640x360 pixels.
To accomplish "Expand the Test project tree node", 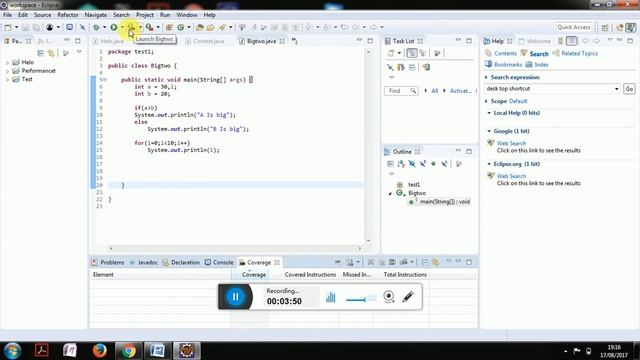I will [x=7, y=80].
